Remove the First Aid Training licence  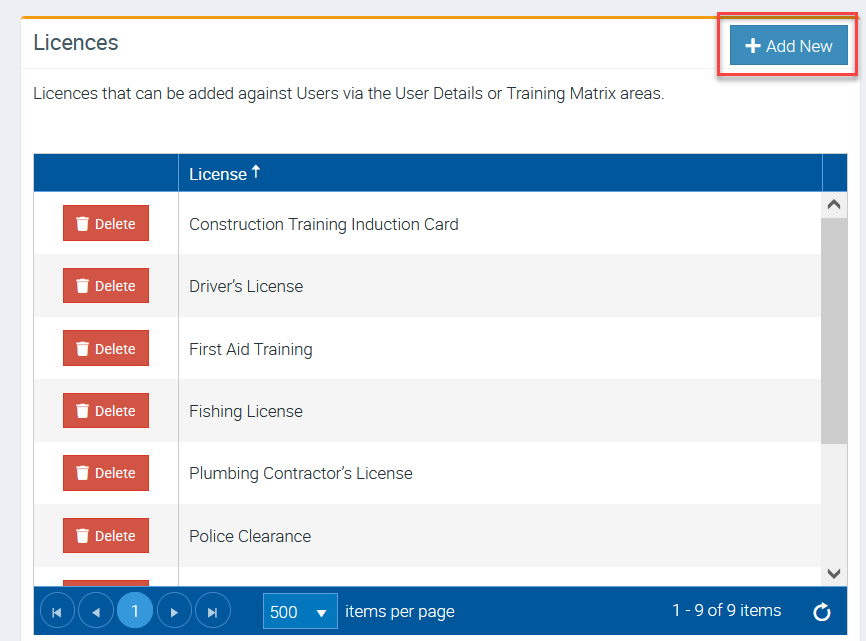pyautogui.click(x=106, y=349)
